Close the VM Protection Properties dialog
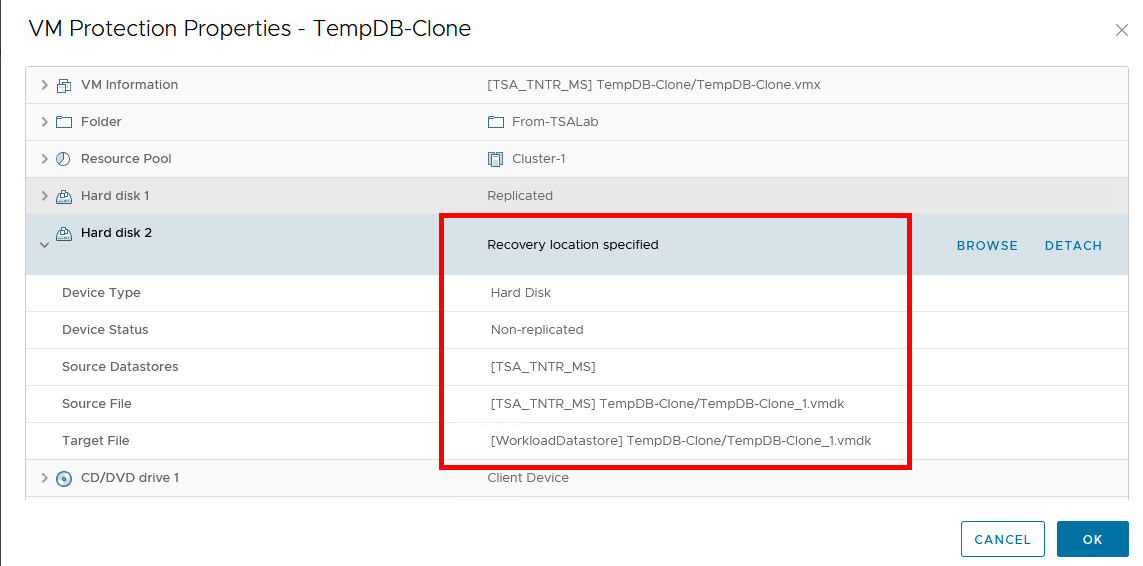 (1121, 31)
